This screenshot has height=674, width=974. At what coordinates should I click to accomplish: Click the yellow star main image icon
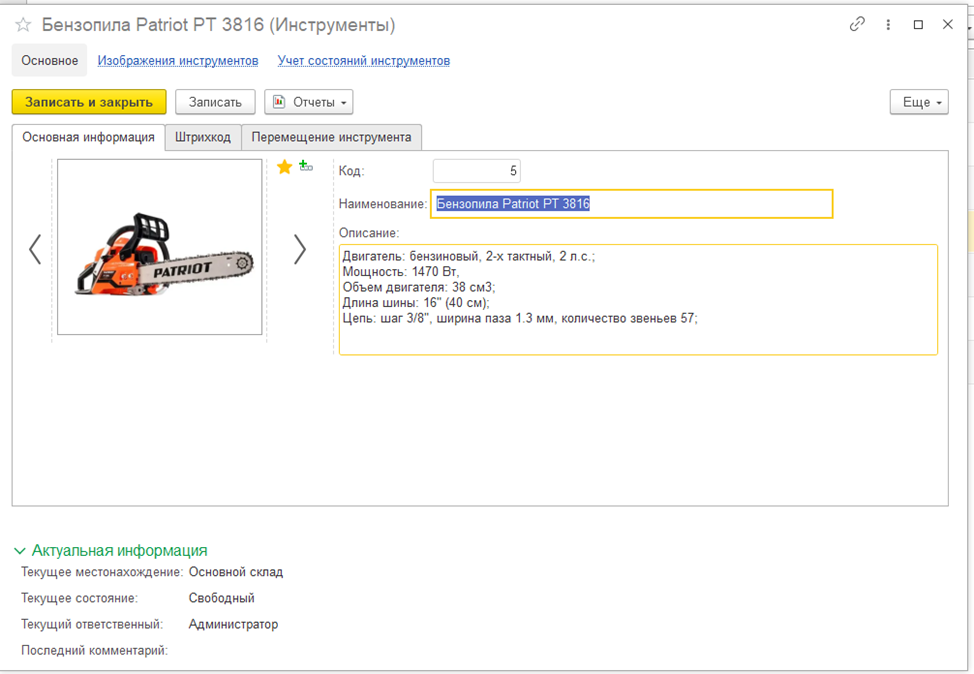coord(284,167)
